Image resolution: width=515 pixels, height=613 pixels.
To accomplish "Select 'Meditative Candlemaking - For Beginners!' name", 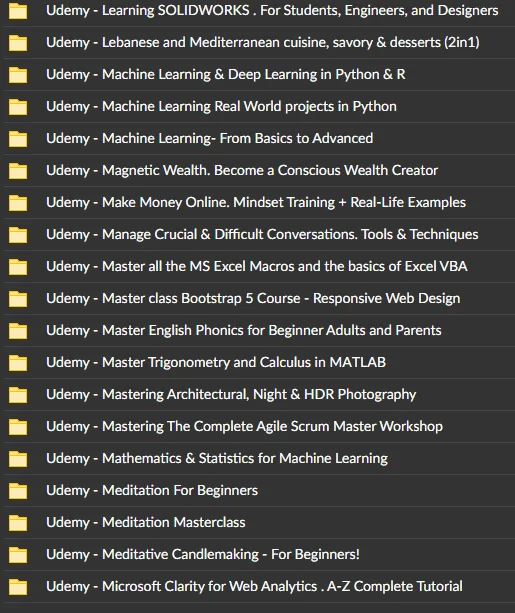I will 231,555.
